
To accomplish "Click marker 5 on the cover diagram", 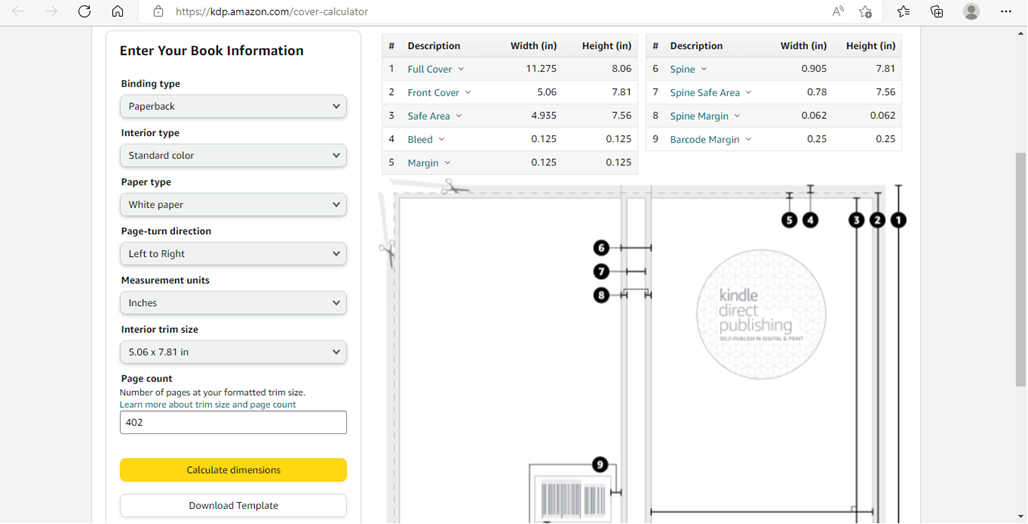I will tap(789, 220).
